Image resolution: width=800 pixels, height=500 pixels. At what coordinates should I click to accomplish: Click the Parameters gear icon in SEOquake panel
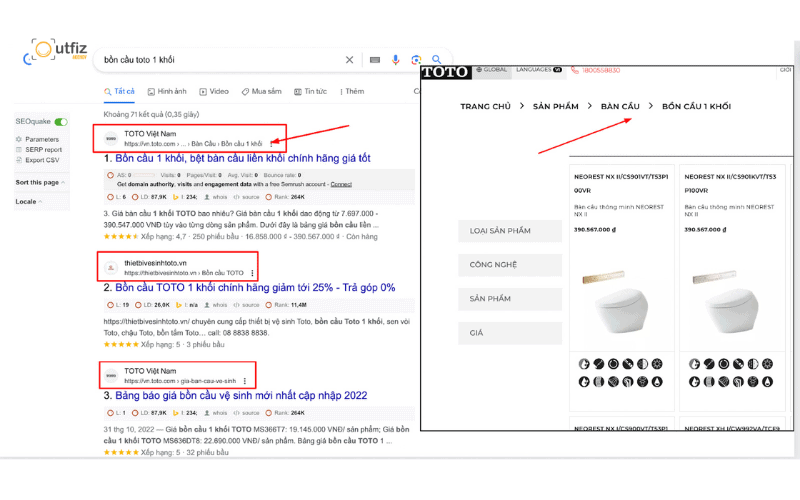(x=19, y=139)
